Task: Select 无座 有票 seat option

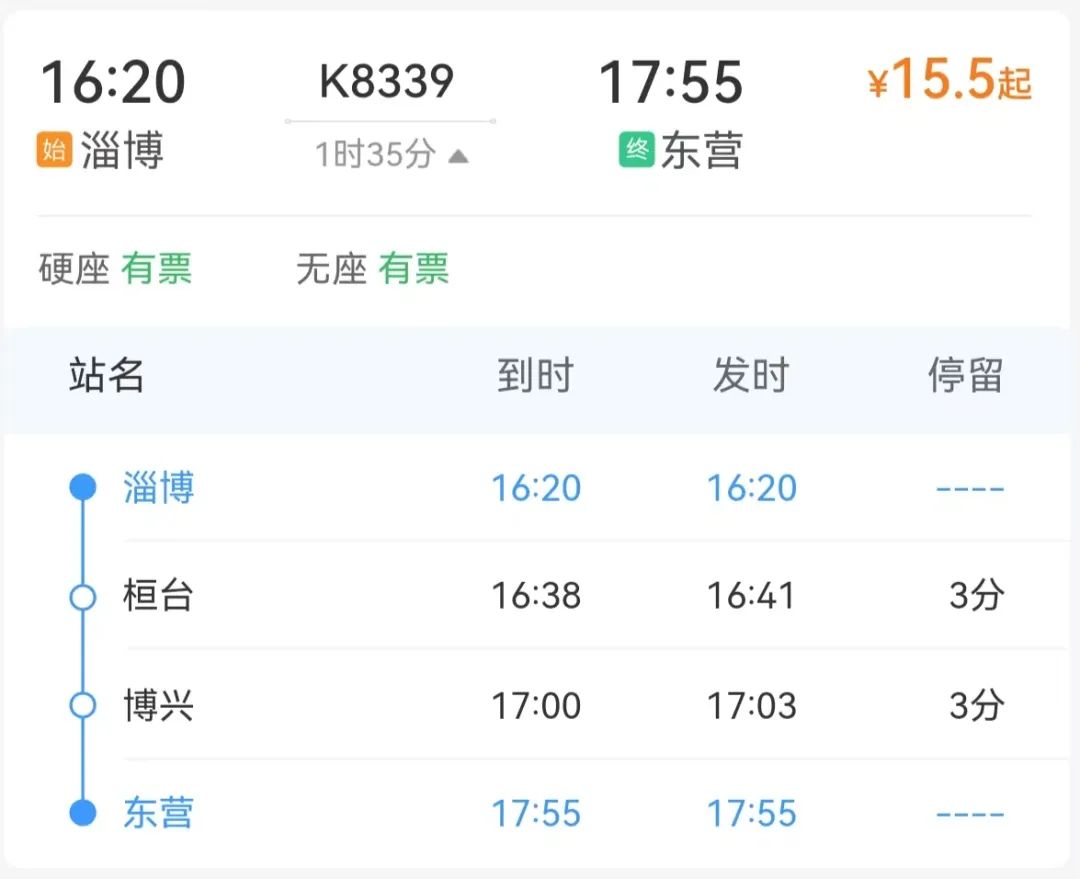Action: [372, 269]
